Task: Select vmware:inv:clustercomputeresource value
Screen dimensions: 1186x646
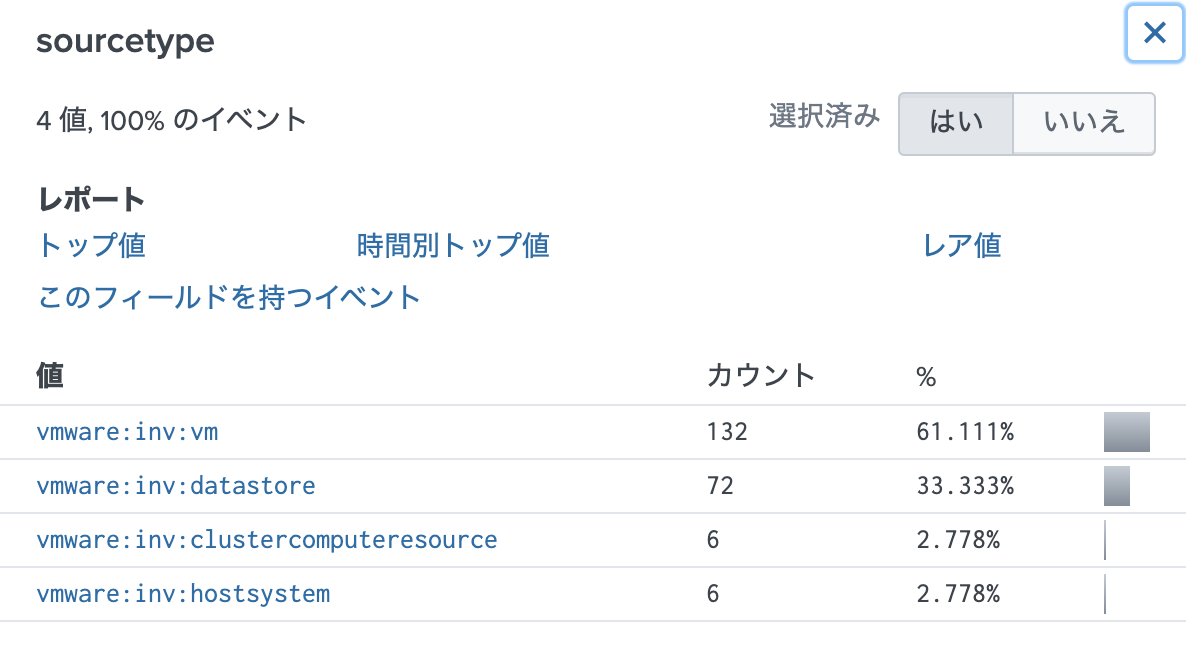Action: pos(266,540)
